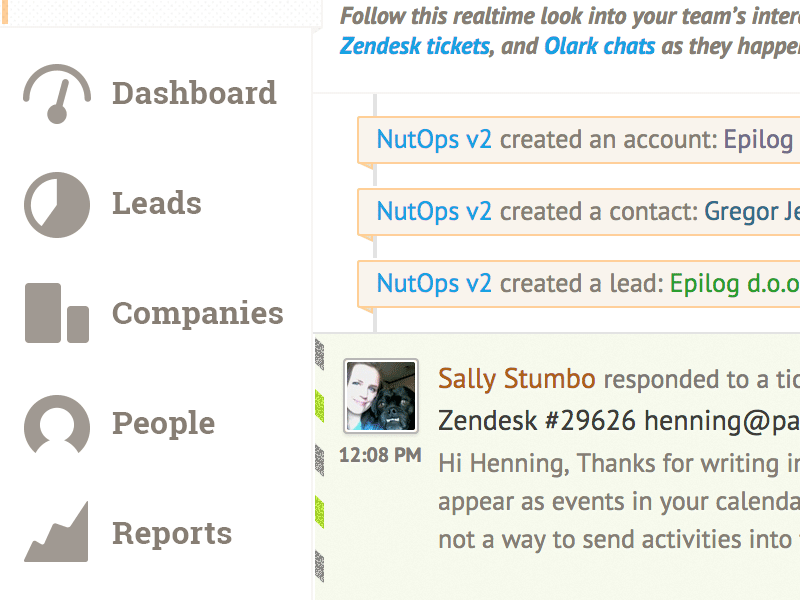Open the Zendesk #29626 ticket title
Image resolution: width=800 pixels, height=600 pixels.
click(x=619, y=421)
